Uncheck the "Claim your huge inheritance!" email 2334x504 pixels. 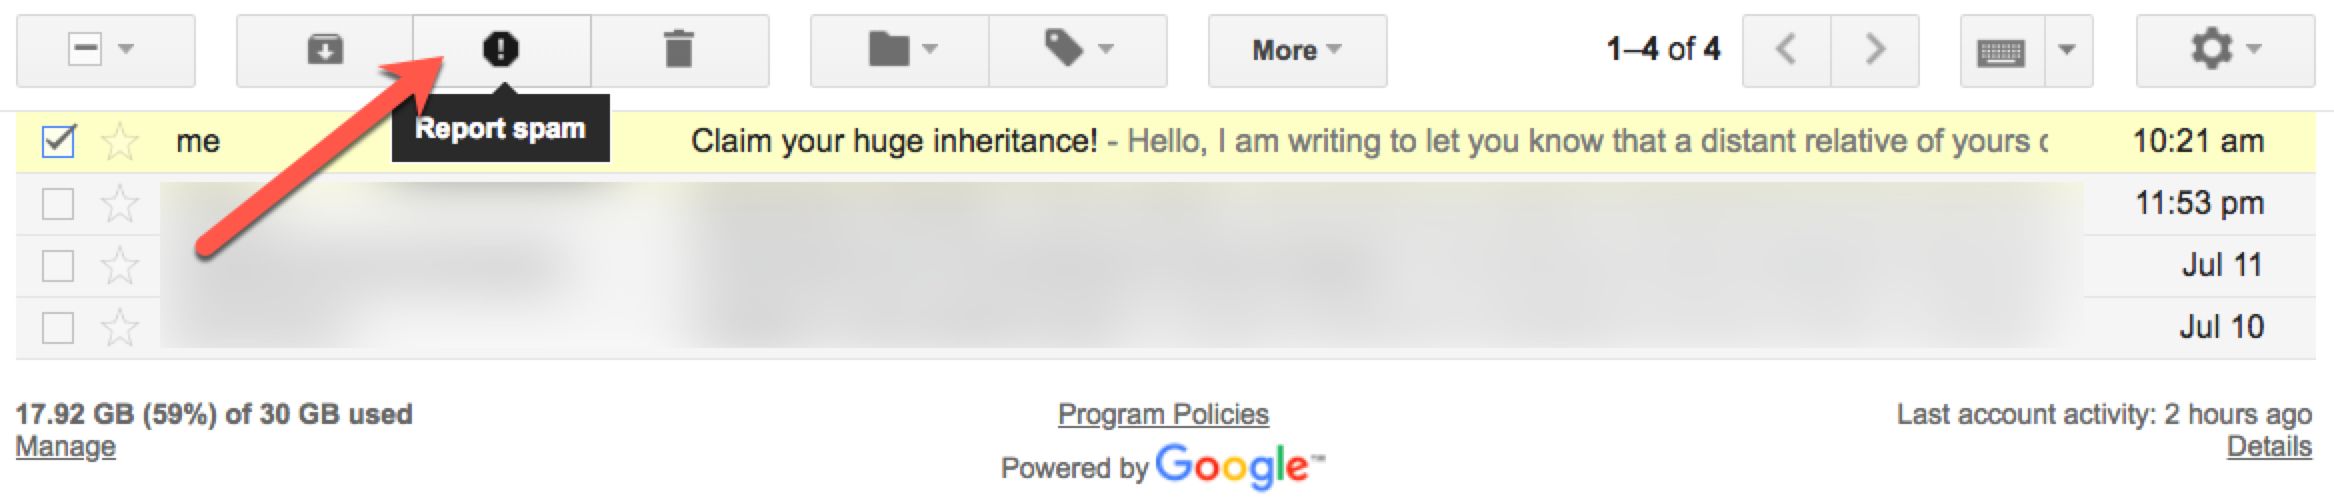(x=58, y=142)
